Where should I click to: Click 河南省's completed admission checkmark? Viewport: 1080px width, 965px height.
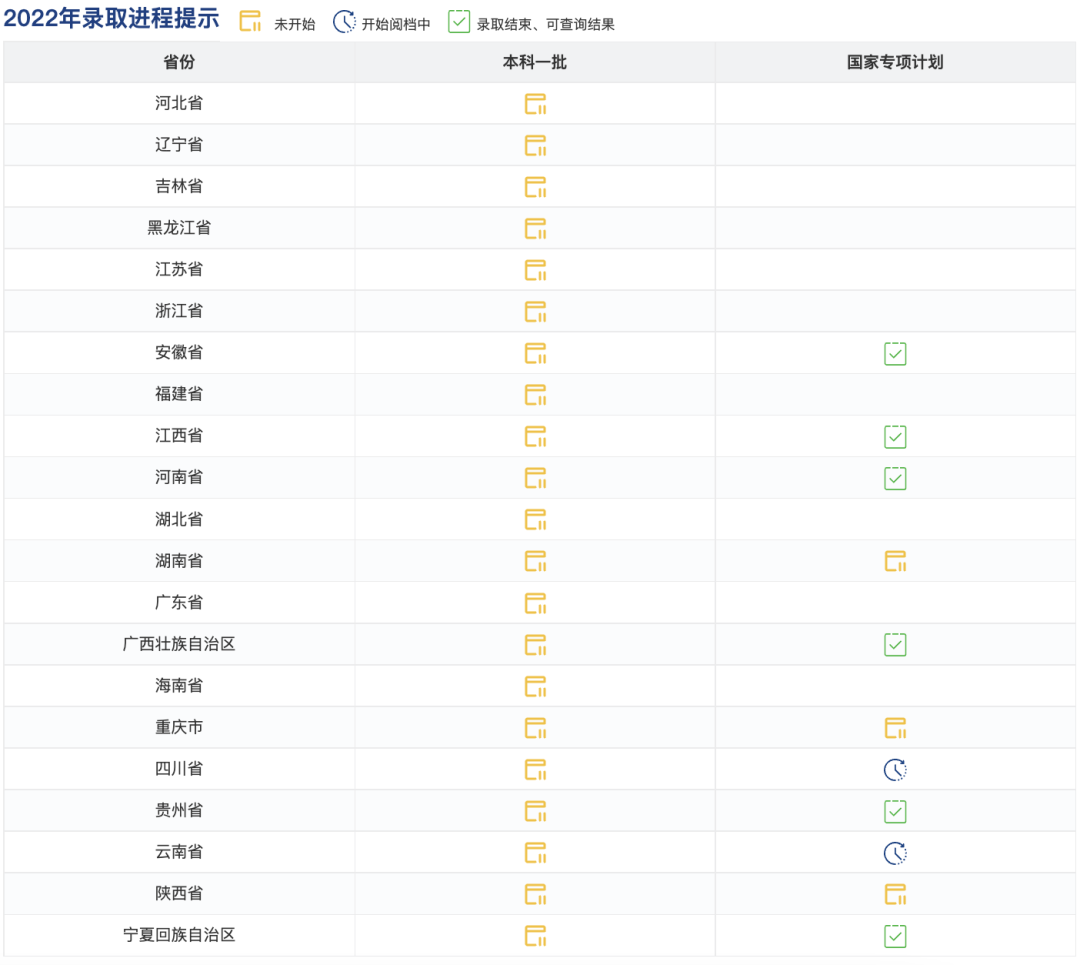pos(895,478)
